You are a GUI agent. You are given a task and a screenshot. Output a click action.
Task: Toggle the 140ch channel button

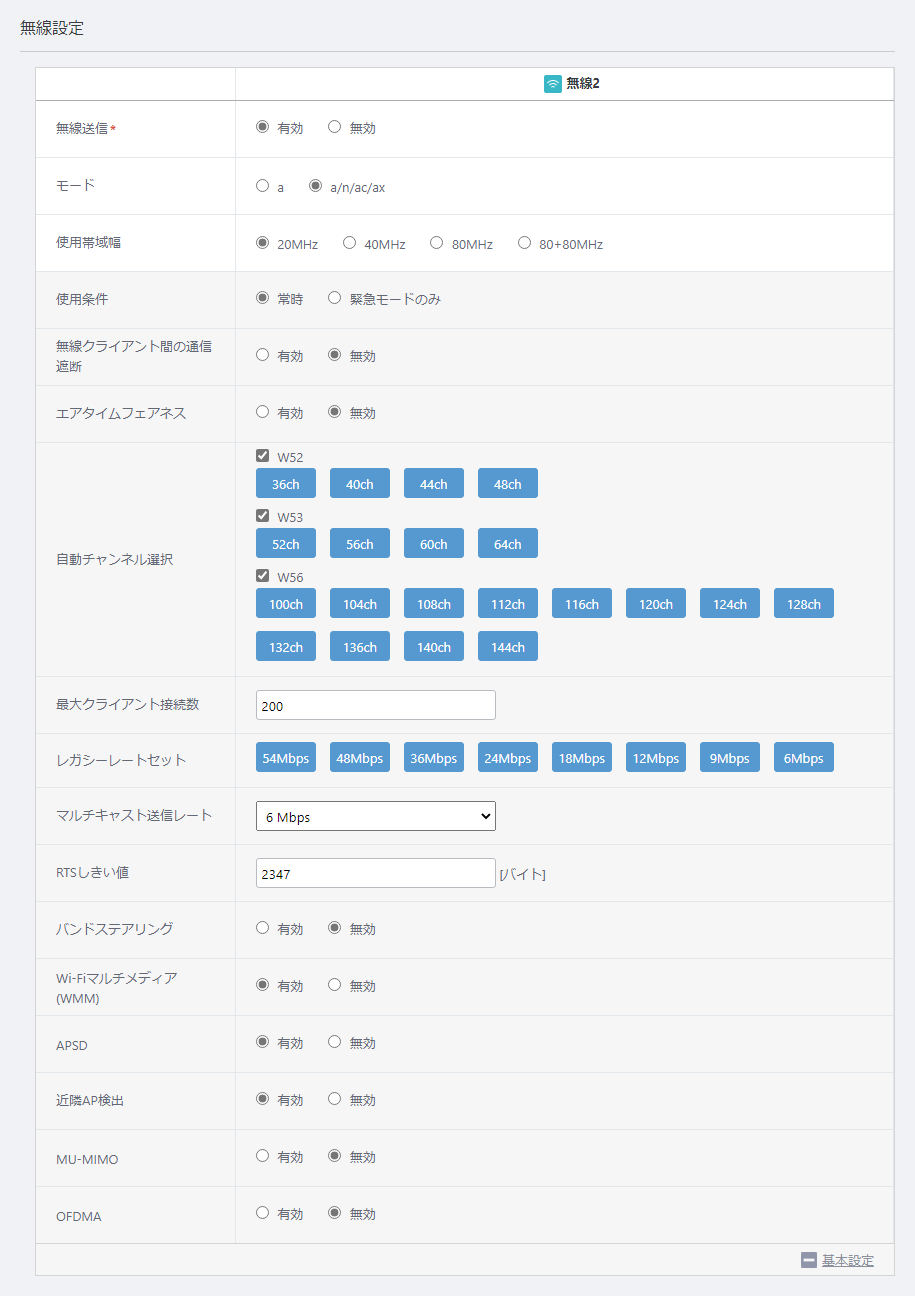434,646
